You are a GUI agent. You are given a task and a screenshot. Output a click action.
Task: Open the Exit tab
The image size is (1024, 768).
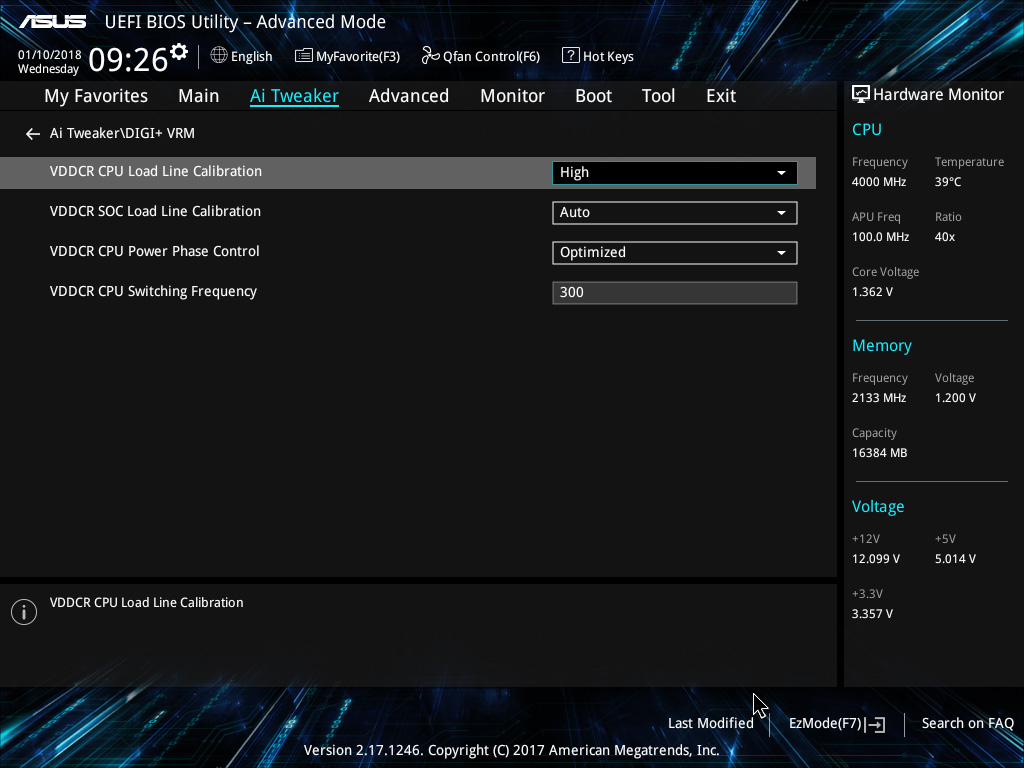(721, 95)
